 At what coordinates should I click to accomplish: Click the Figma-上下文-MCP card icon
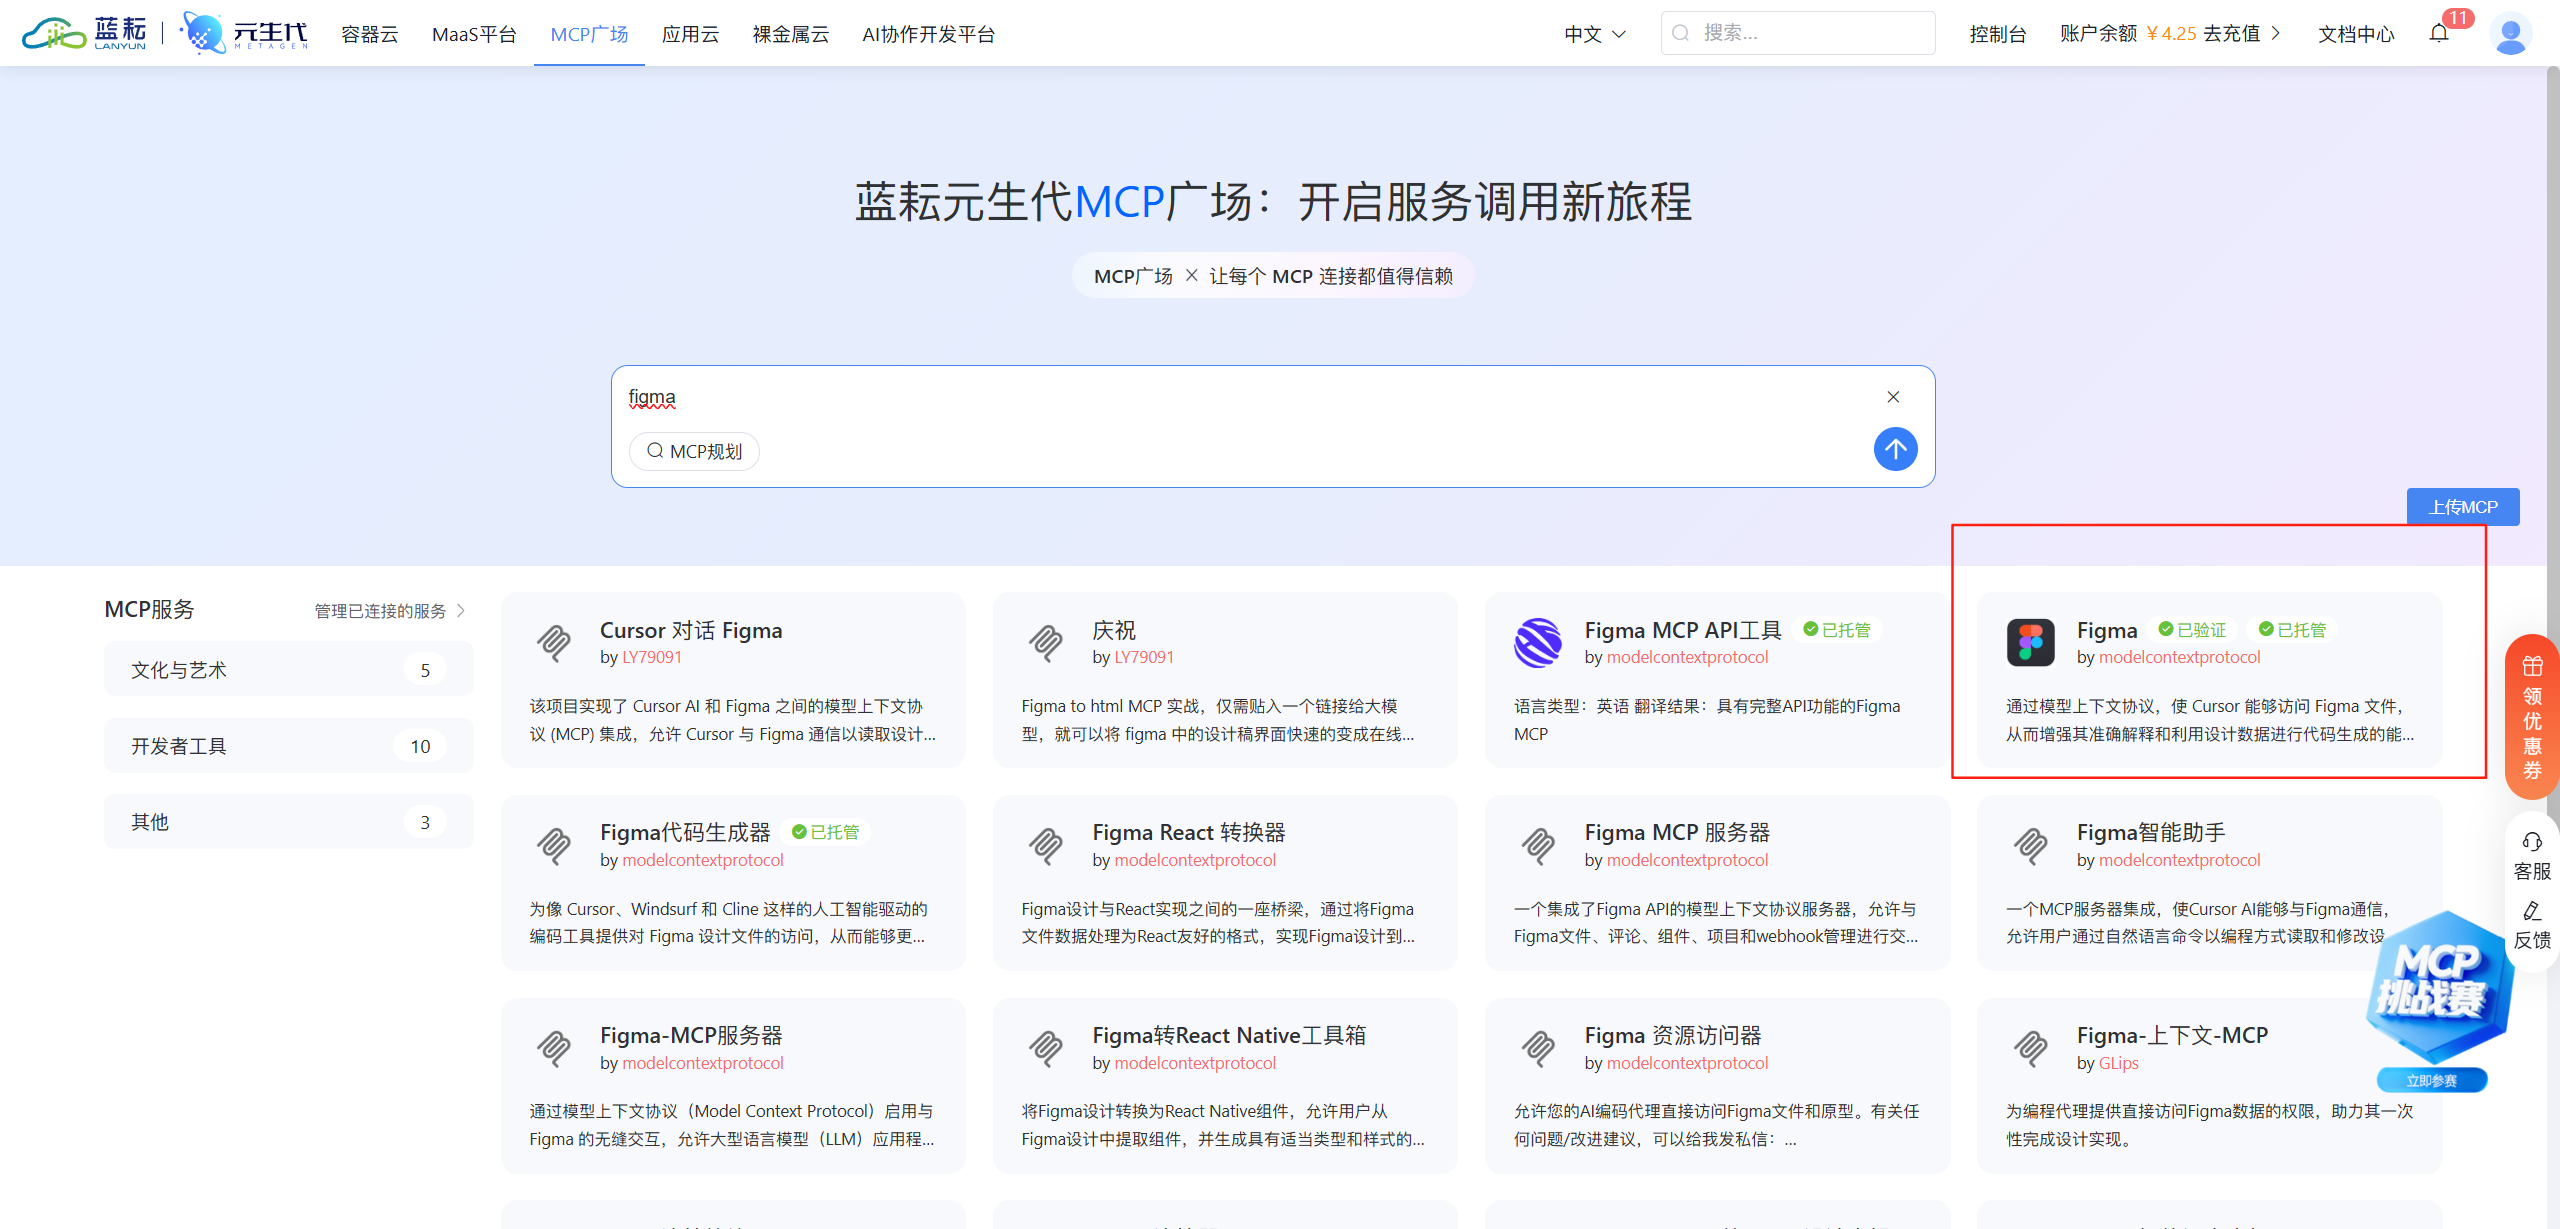2031,1048
